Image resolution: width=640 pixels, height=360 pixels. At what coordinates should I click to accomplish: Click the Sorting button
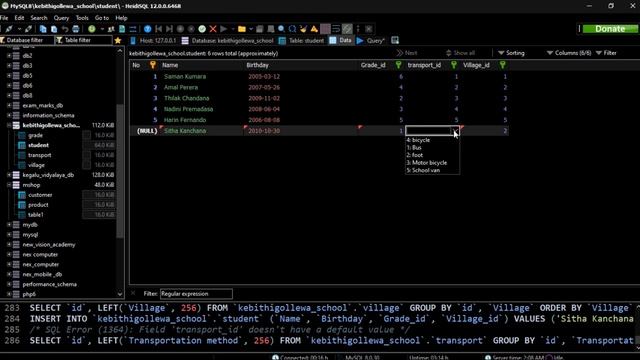tap(511, 53)
